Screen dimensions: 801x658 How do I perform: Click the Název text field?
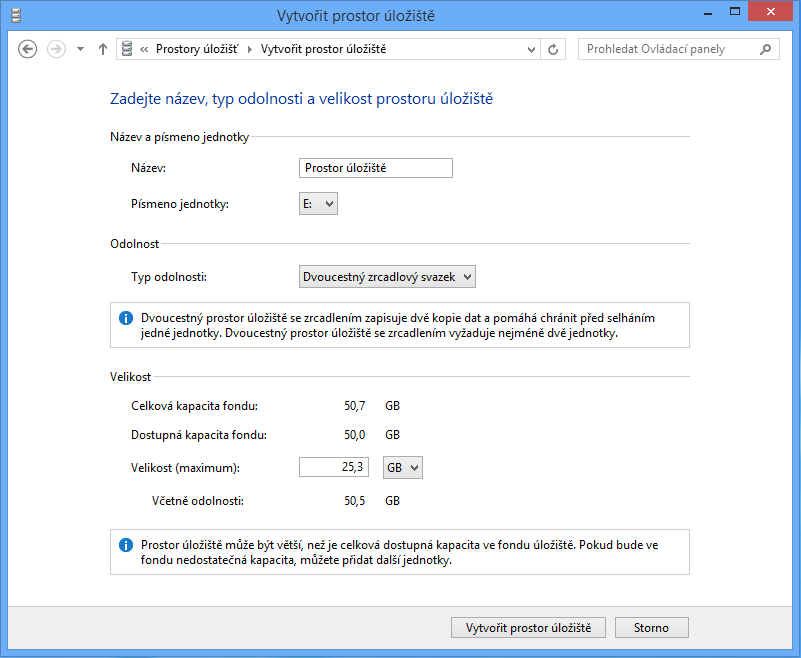coord(376,168)
